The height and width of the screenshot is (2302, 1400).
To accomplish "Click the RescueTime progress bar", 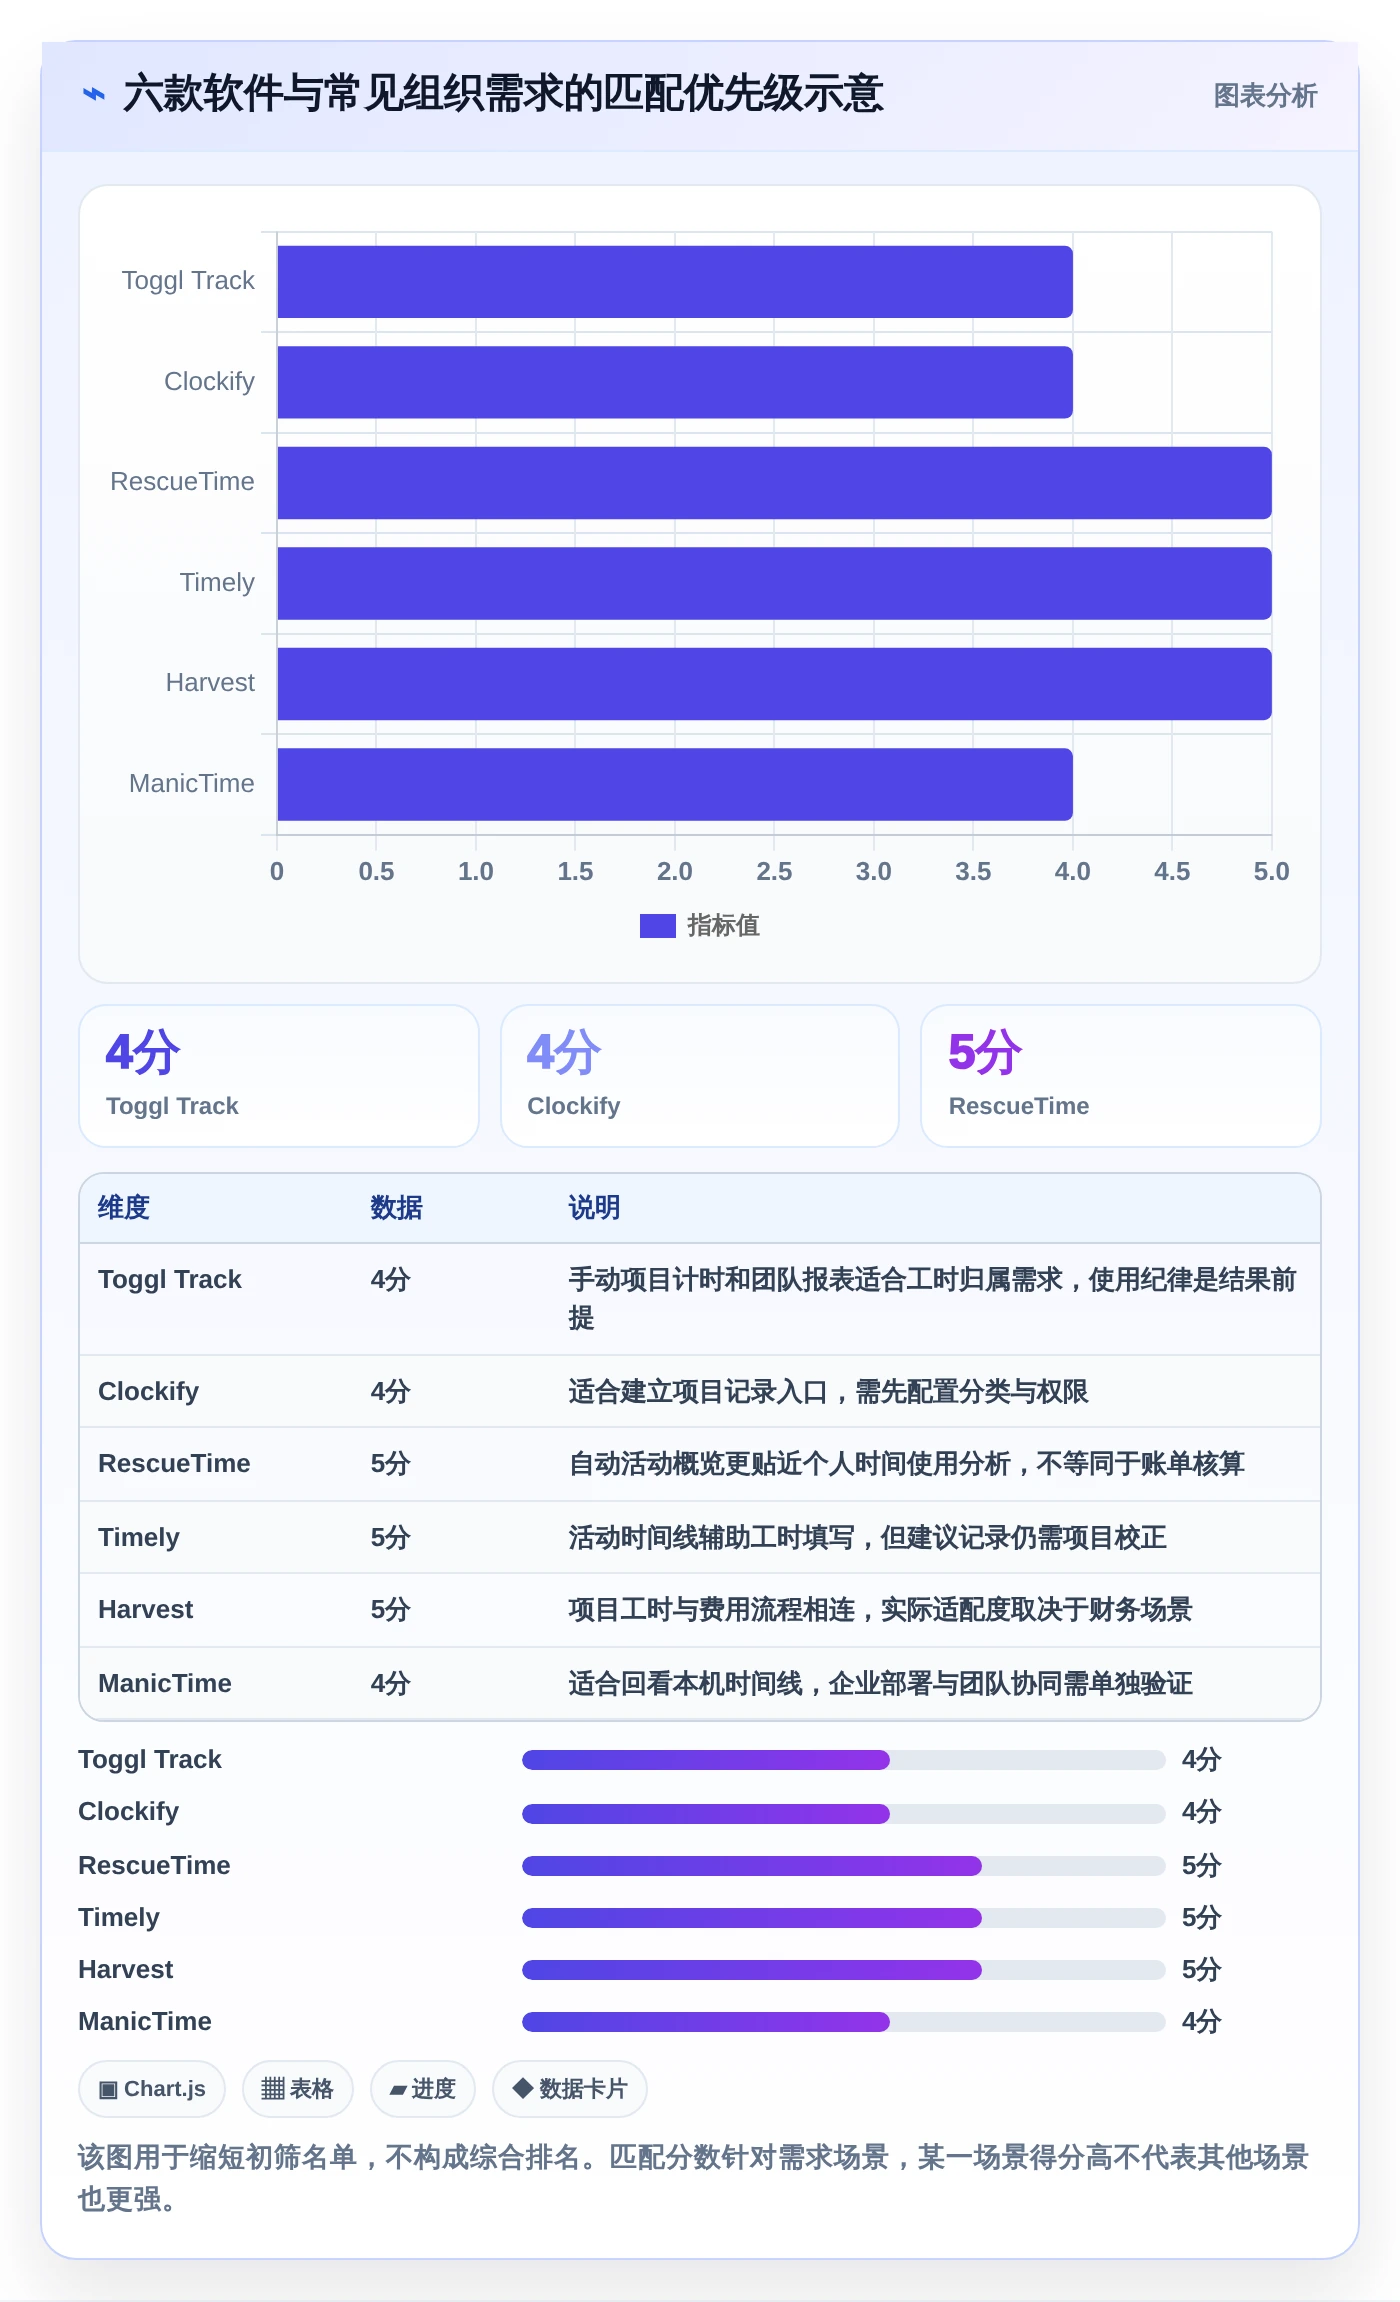I will [843, 1866].
